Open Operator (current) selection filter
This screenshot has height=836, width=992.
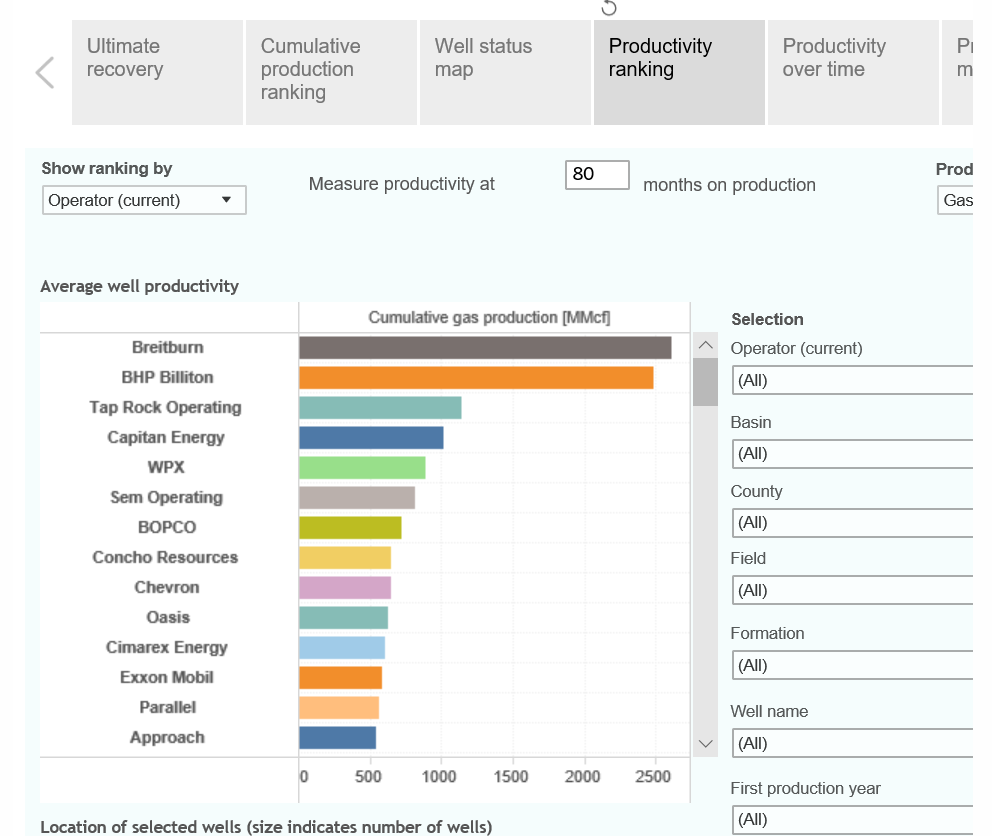(852, 380)
